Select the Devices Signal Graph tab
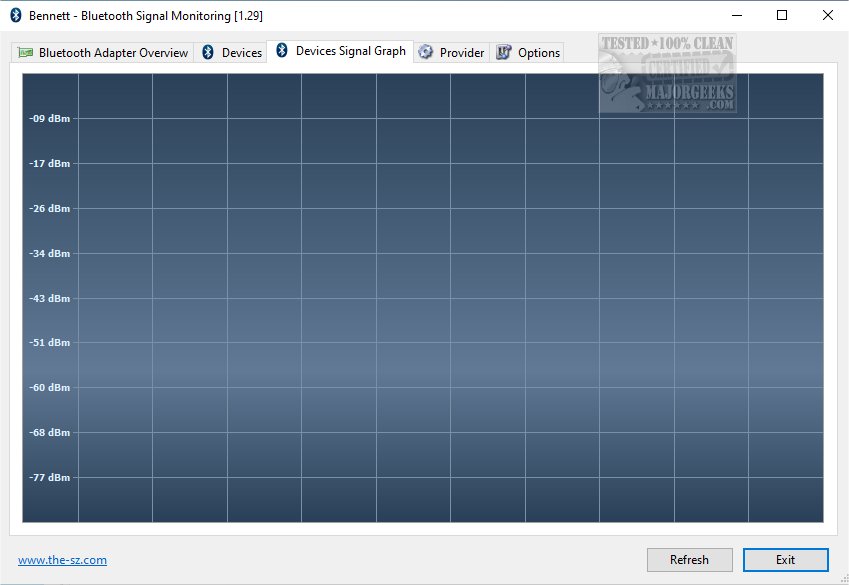Viewport: 849px width, 585px height. (x=340, y=51)
